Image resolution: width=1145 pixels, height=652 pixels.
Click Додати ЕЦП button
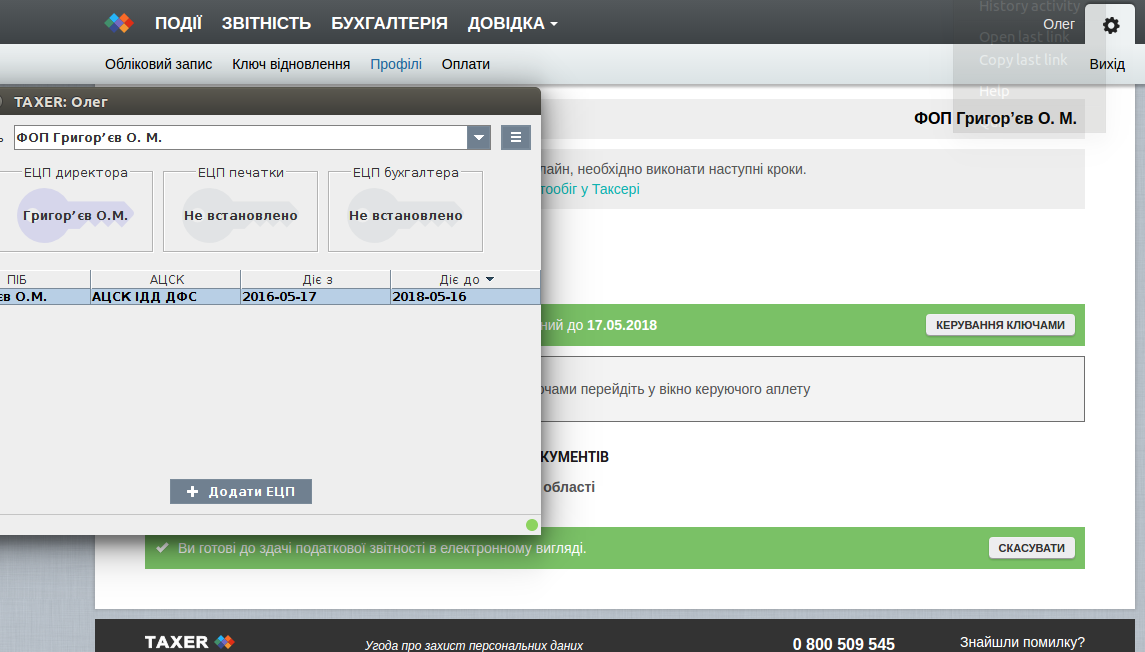point(241,491)
